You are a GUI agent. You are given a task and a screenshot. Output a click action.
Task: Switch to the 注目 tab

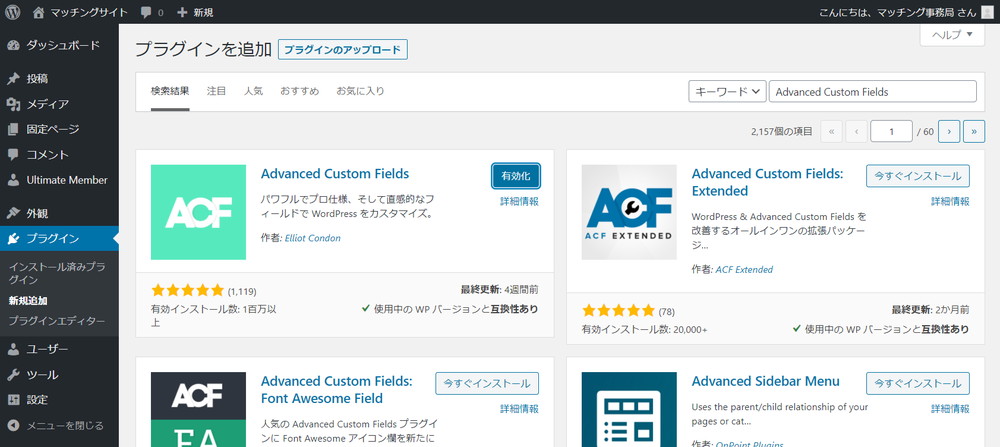(216, 91)
